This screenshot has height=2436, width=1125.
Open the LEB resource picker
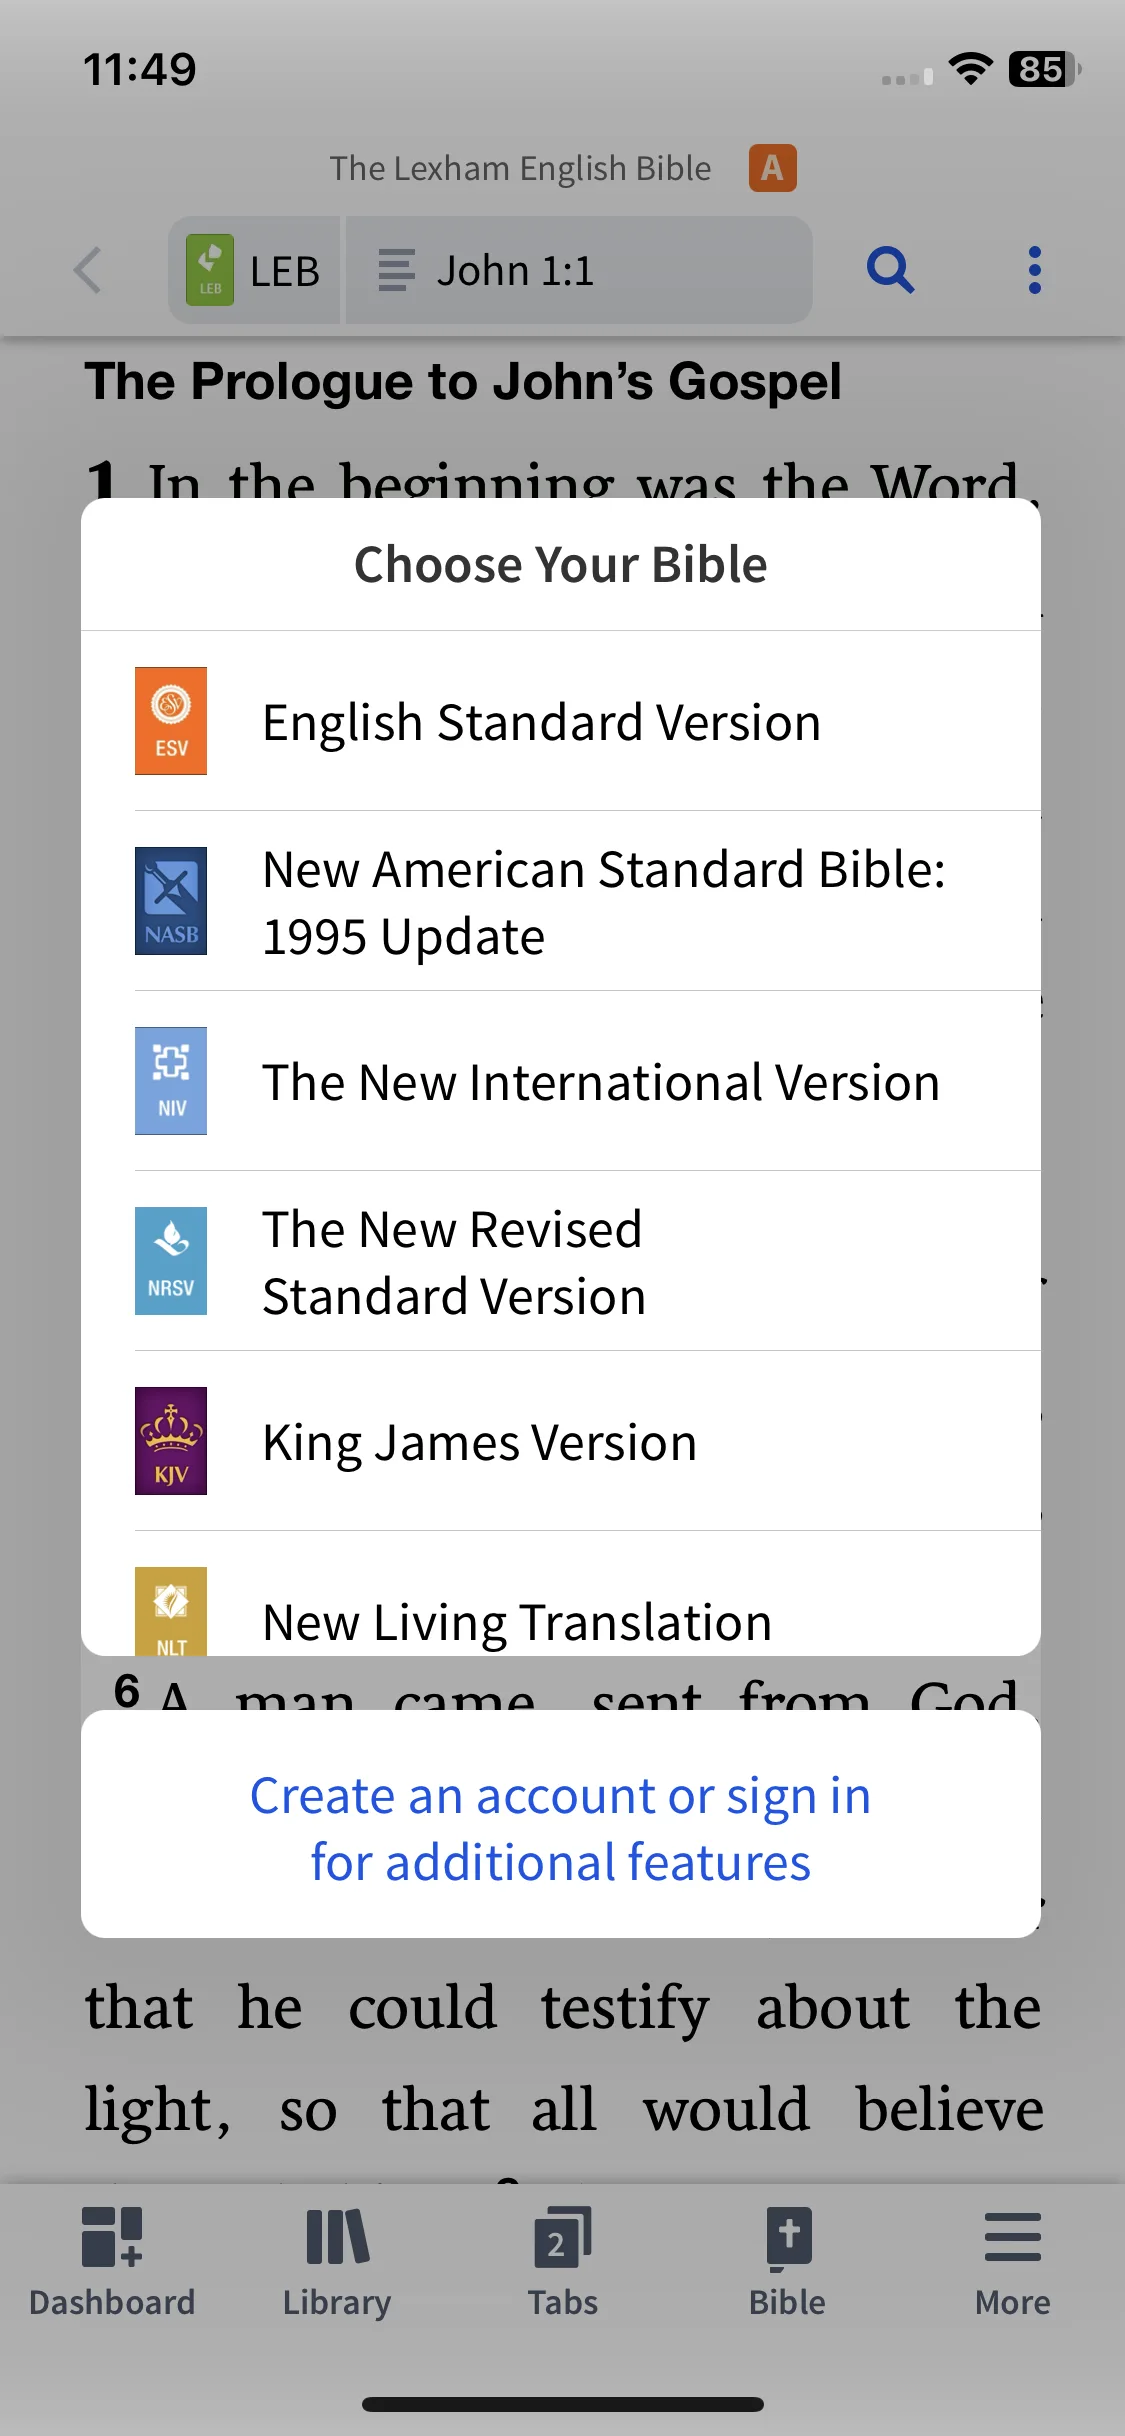[254, 270]
